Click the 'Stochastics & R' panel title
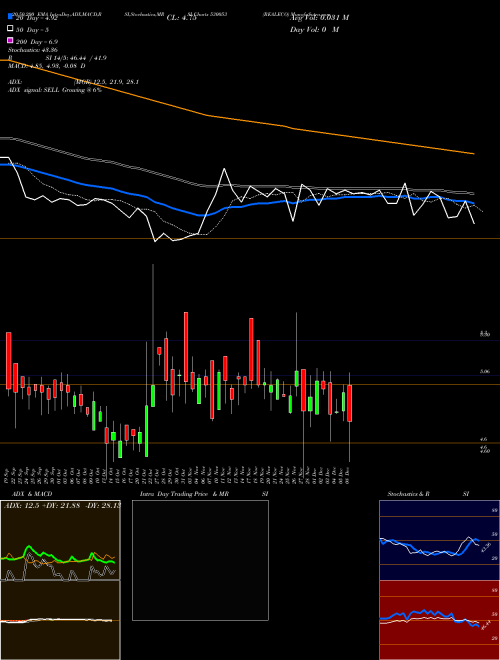 coord(408,494)
